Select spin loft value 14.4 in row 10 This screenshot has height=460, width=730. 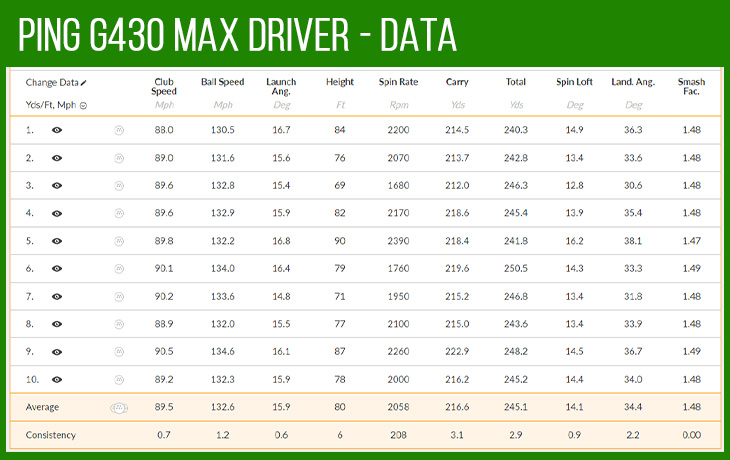tap(575, 379)
